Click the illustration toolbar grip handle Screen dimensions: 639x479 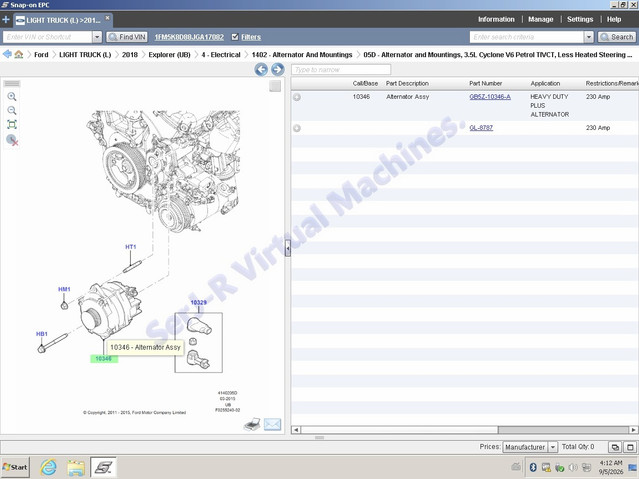(12, 84)
